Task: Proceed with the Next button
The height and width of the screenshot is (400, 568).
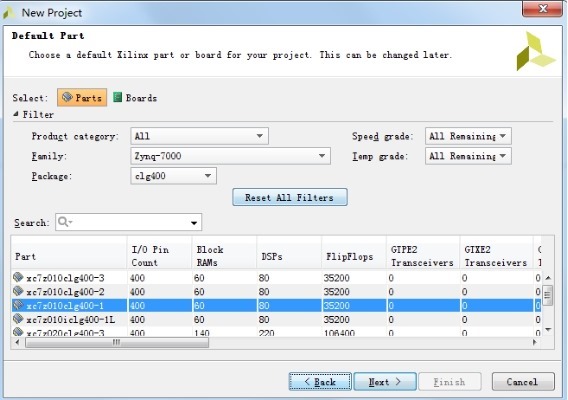Action: [x=385, y=382]
